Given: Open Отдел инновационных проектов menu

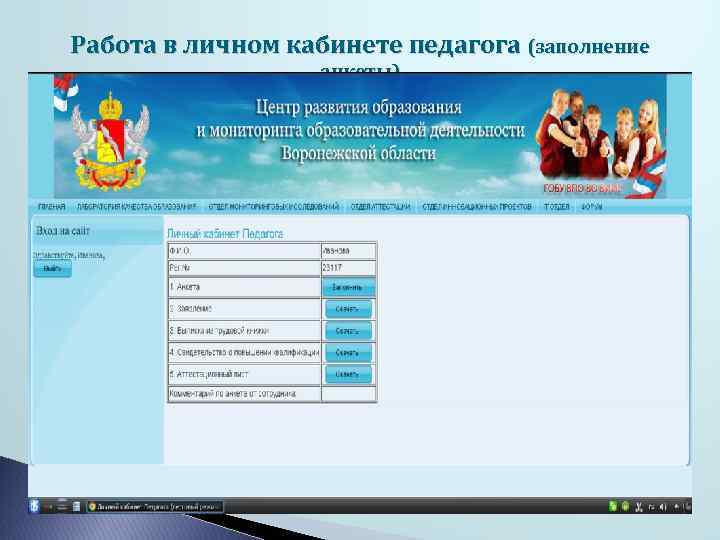Looking at the screenshot, I should click(x=477, y=207).
